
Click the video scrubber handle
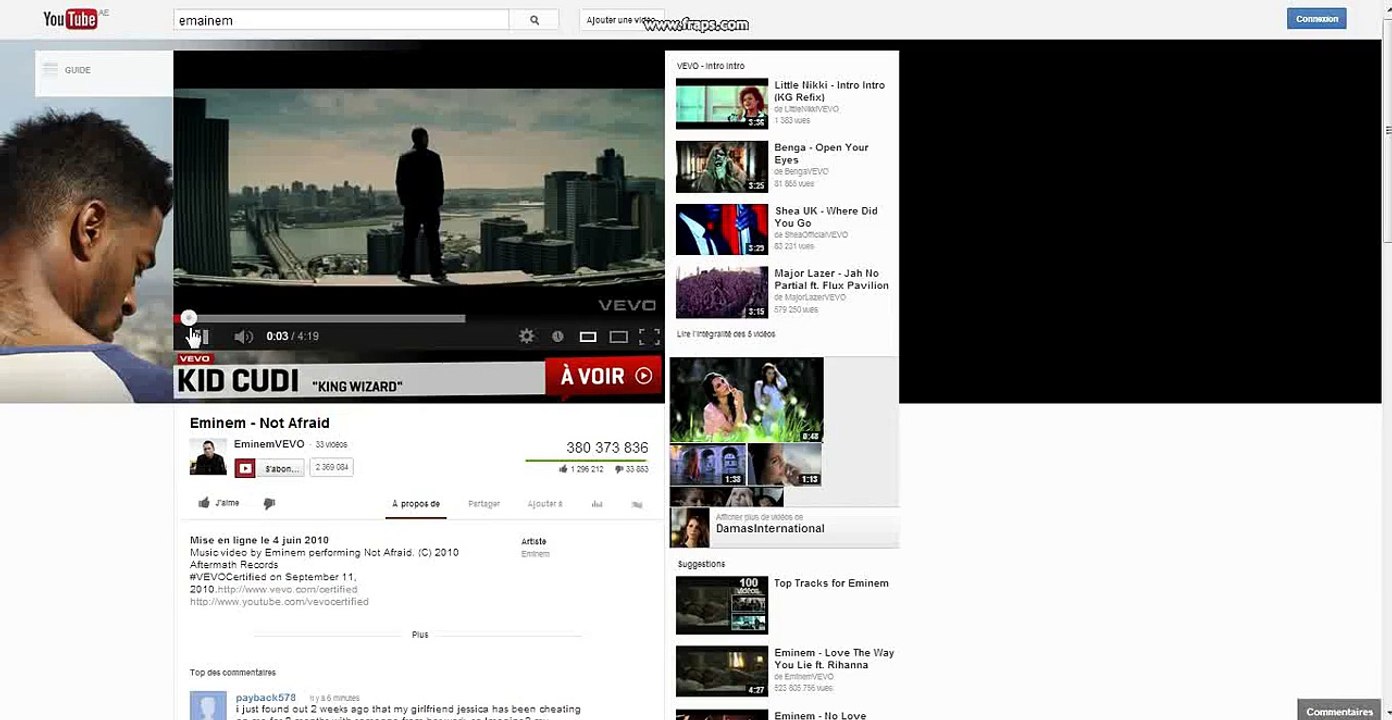tap(188, 319)
